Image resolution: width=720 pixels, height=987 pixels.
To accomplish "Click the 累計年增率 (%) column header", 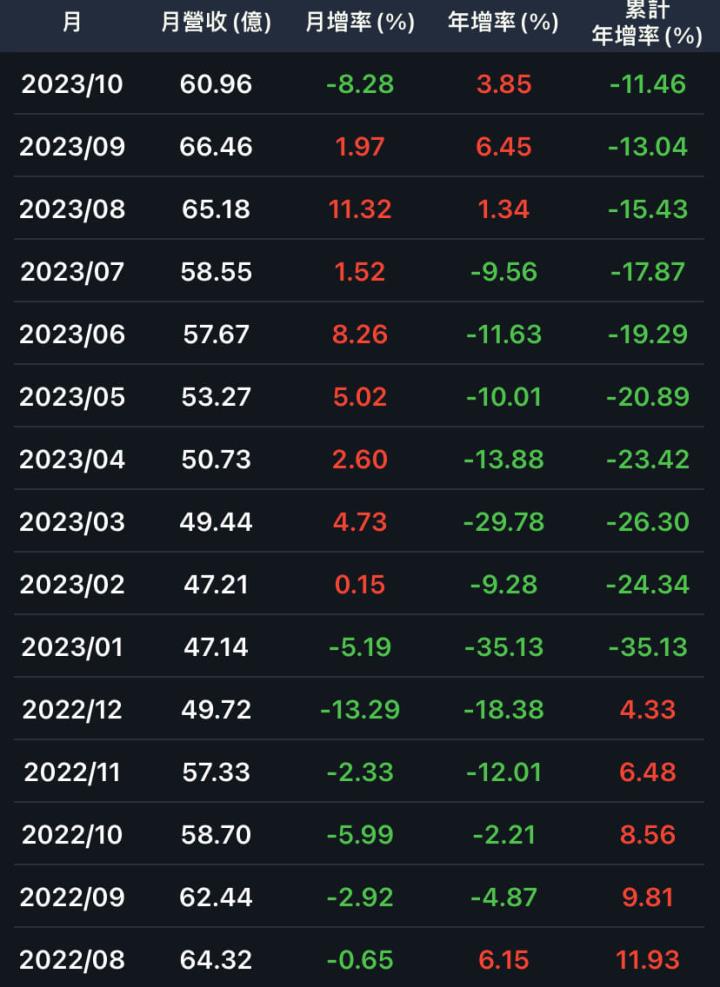I will pos(647,22).
